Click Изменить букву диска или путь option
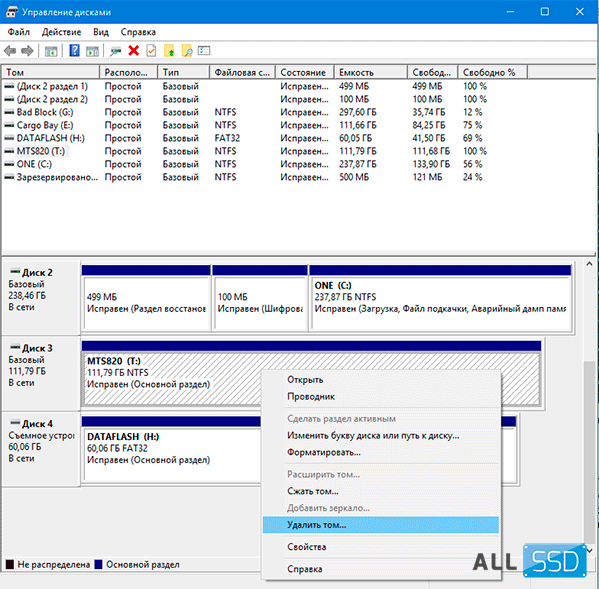 [373, 435]
